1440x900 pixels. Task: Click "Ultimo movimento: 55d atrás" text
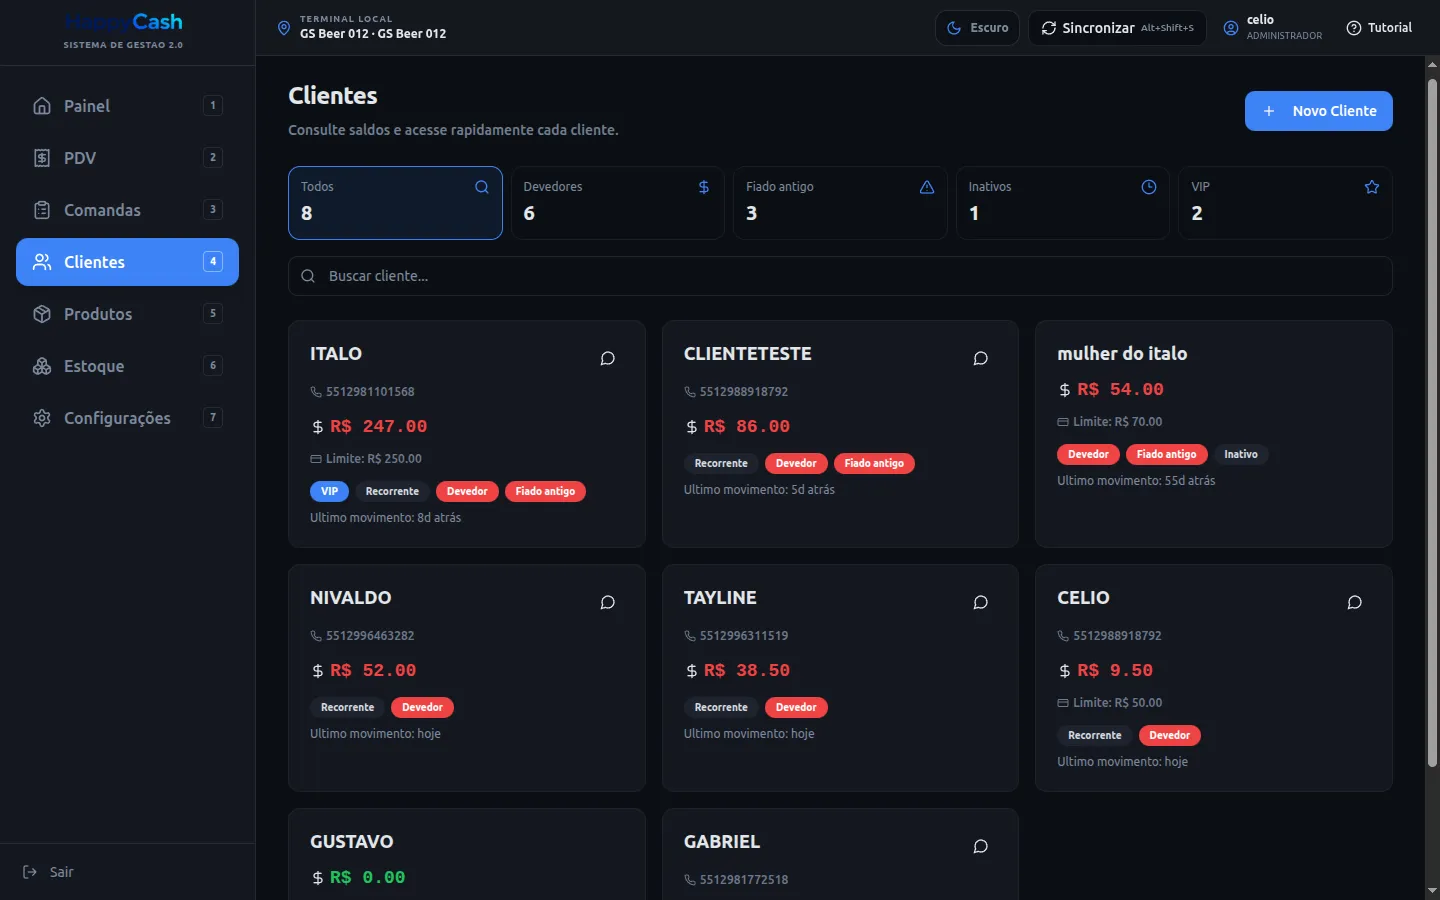(1136, 481)
